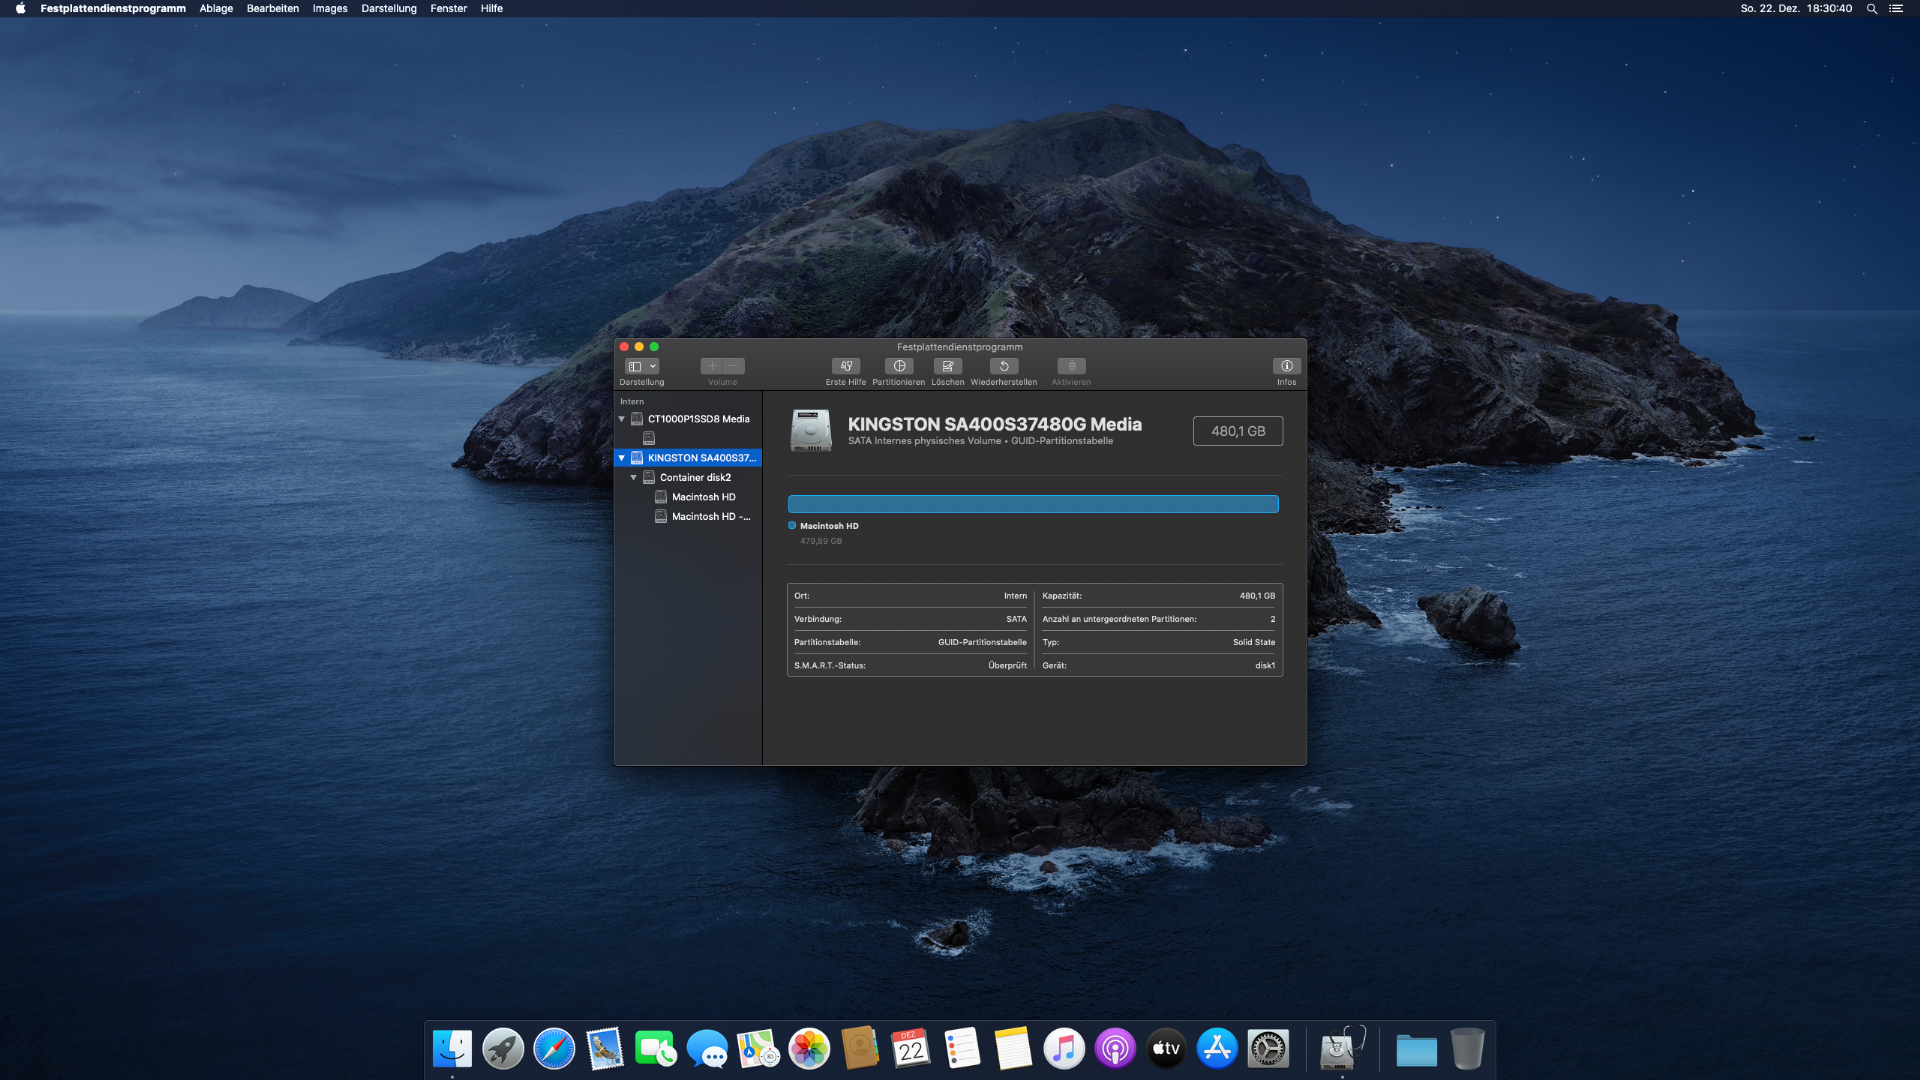Select Macintosh HD volume in sidebar
1920x1080 pixels.
click(703, 497)
